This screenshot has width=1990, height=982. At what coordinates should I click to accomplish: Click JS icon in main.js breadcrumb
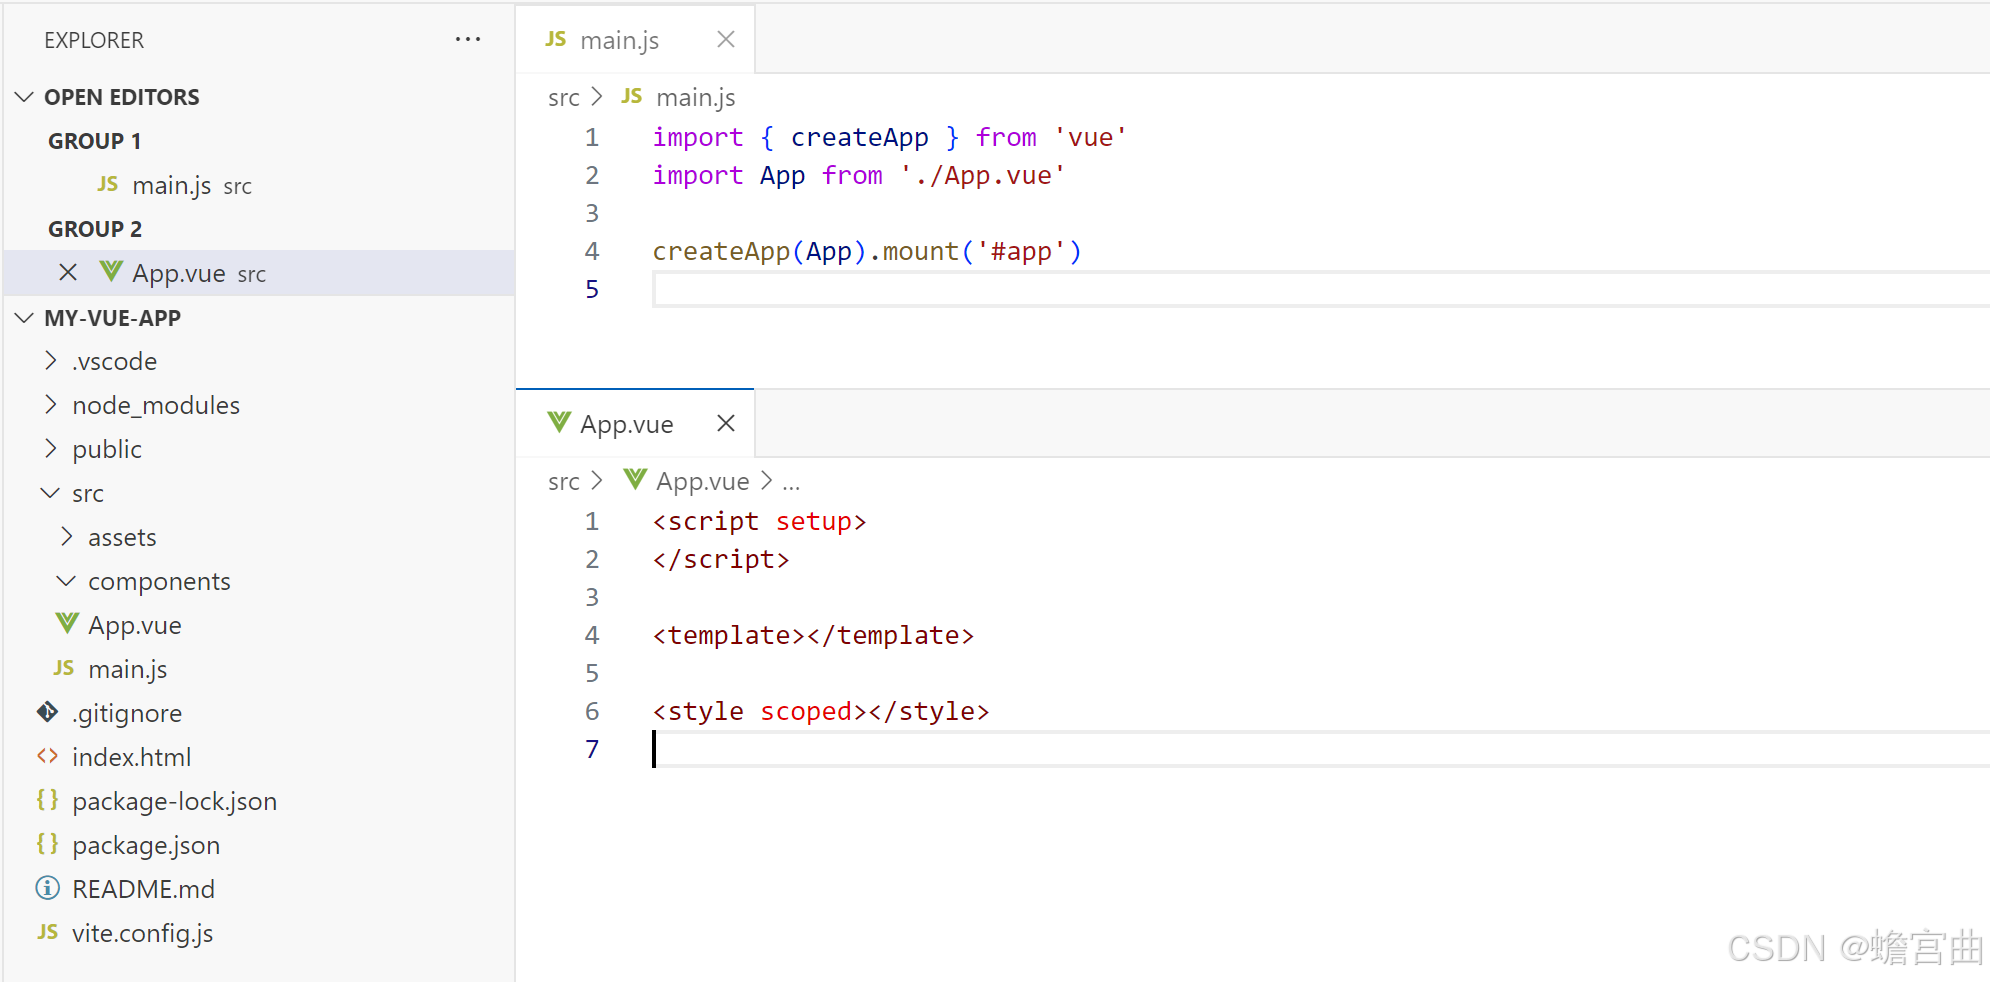pyautogui.click(x=632, y=96)
